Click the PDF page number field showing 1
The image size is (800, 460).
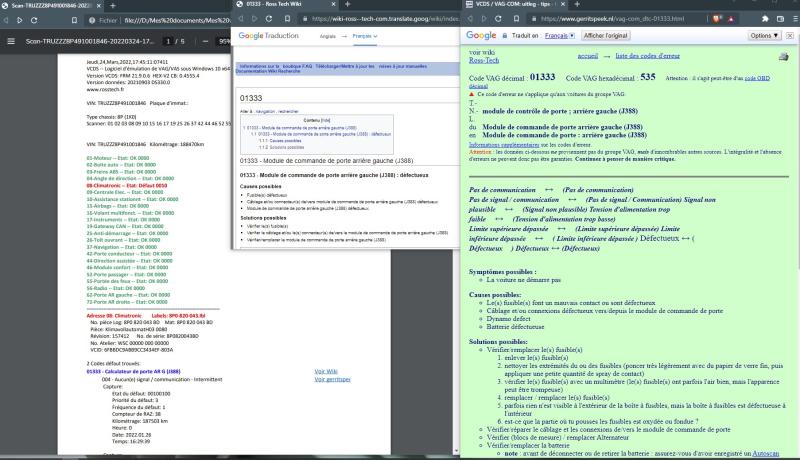coord(167,41)
